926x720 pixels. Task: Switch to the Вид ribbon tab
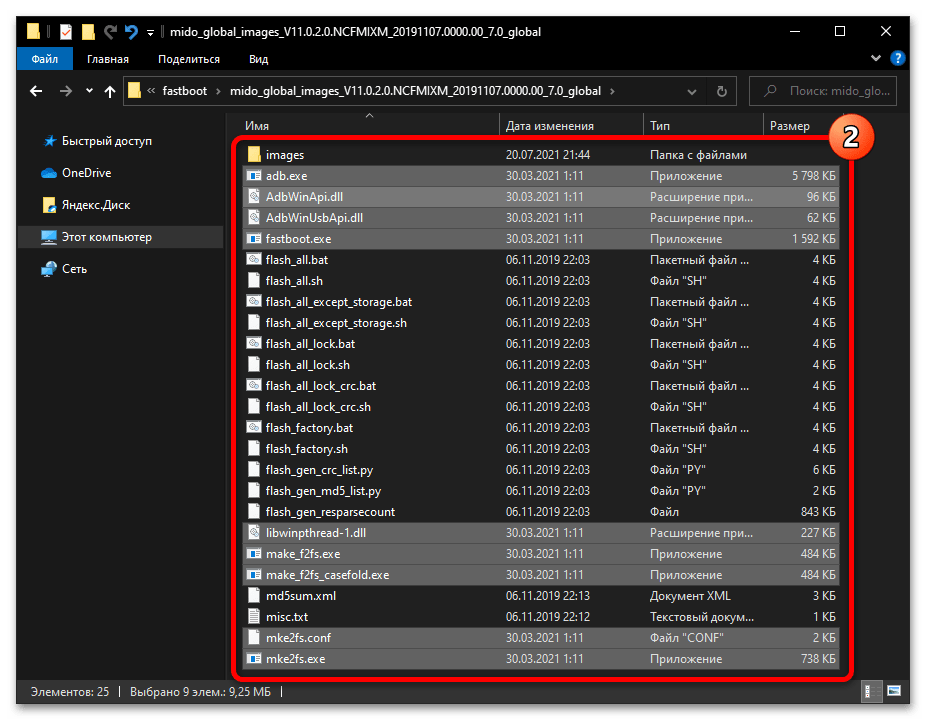tap(259, 59)
